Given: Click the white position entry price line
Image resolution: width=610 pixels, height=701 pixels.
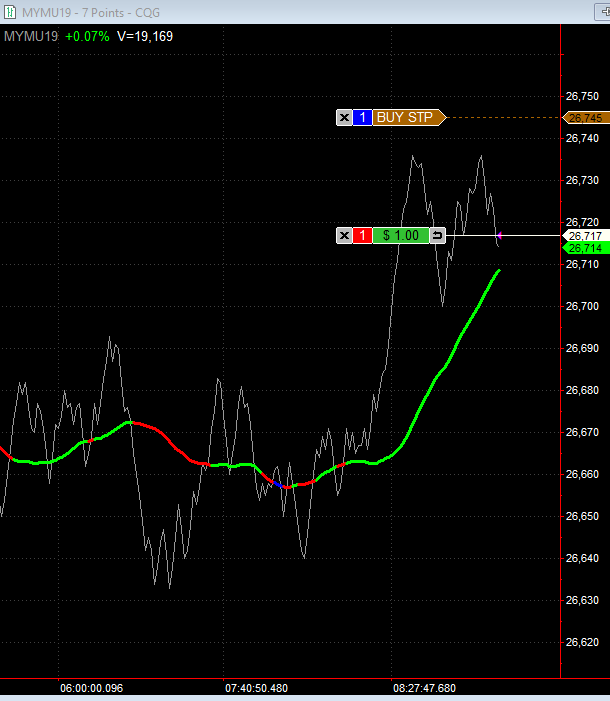Looking at the screenshot, I should point(504,236).
